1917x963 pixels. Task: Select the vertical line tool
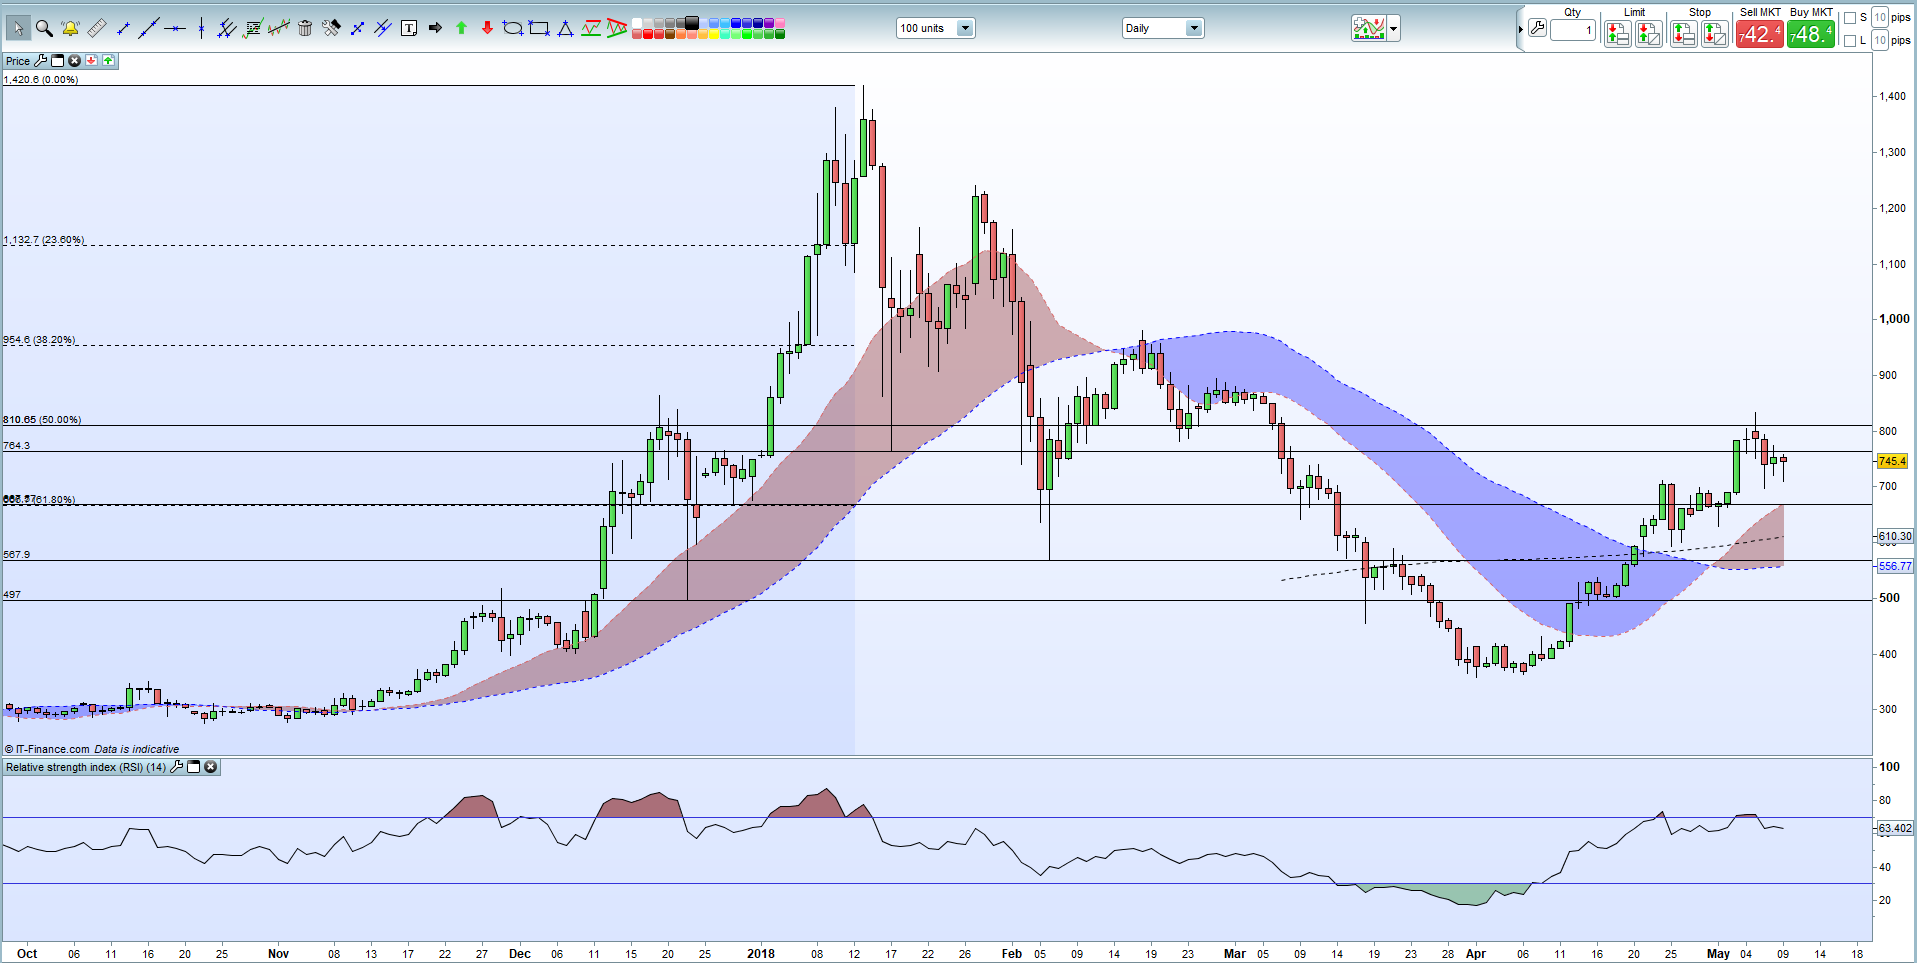201,28
